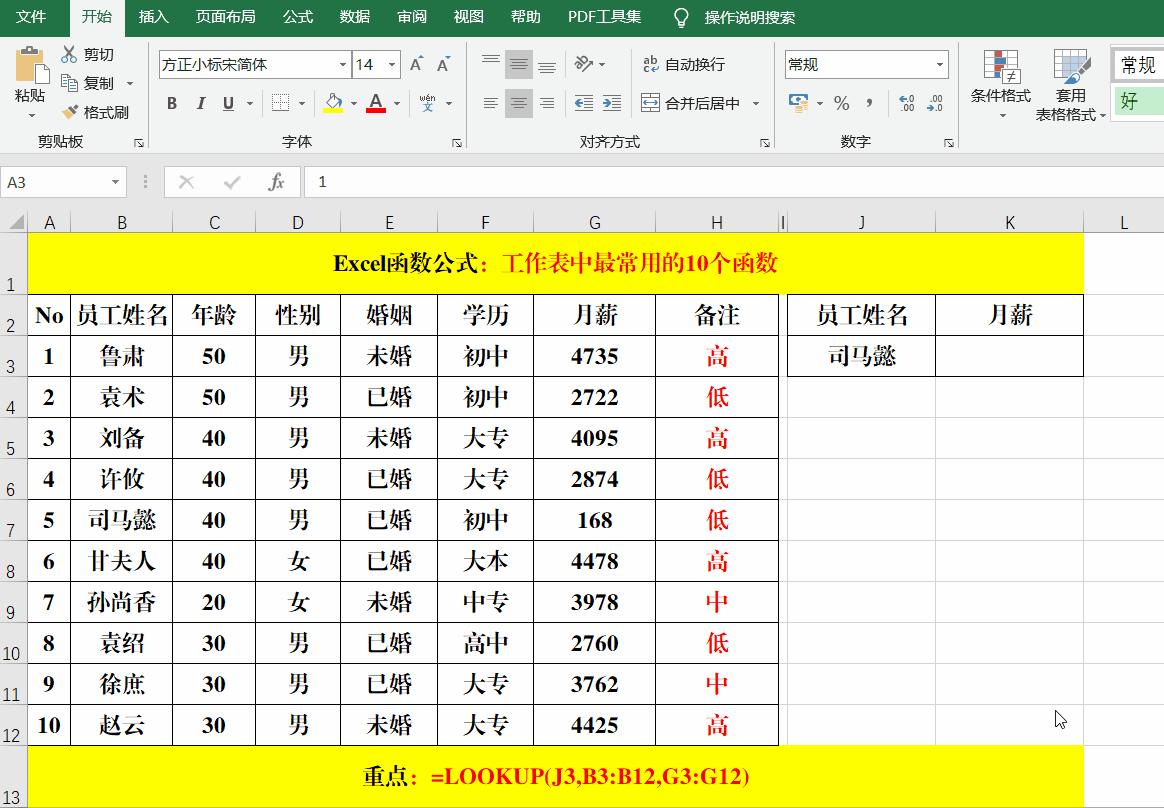Click the accounting number format icon

pos(799,102)
